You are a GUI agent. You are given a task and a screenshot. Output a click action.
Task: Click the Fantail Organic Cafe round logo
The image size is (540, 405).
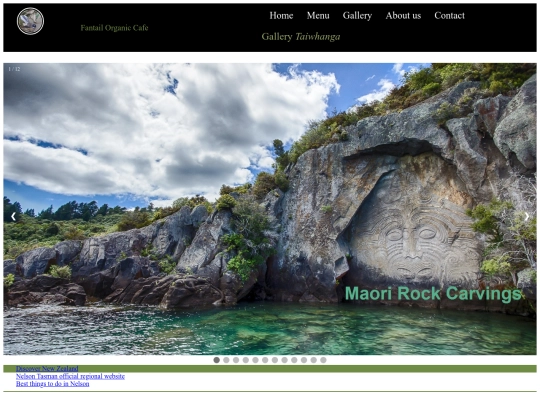pos(30,21)
